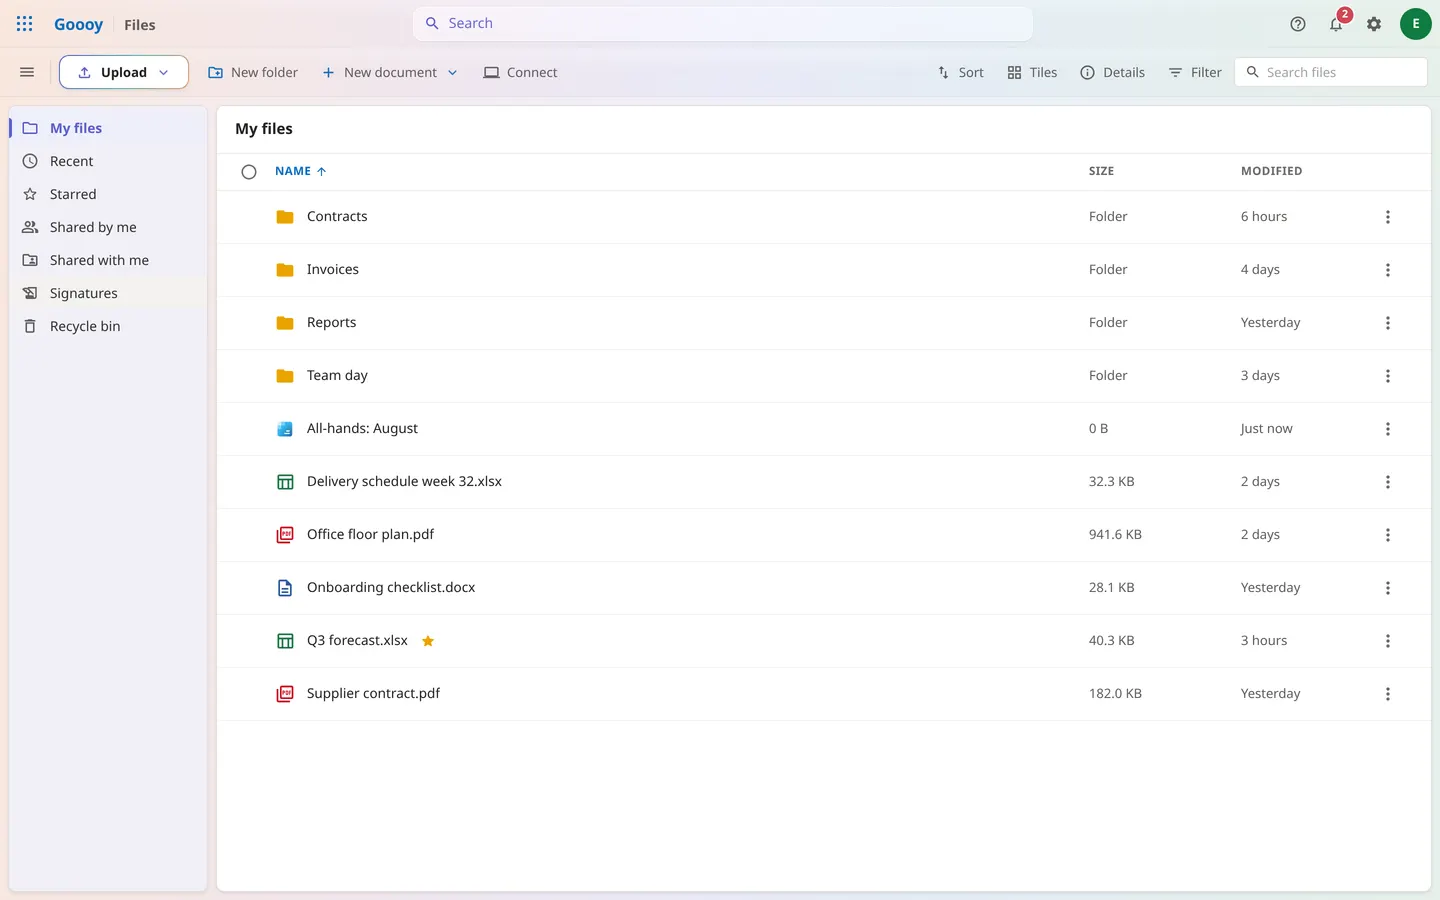Click the SIZE column header
The image size is (1440, 900).
1101,171
